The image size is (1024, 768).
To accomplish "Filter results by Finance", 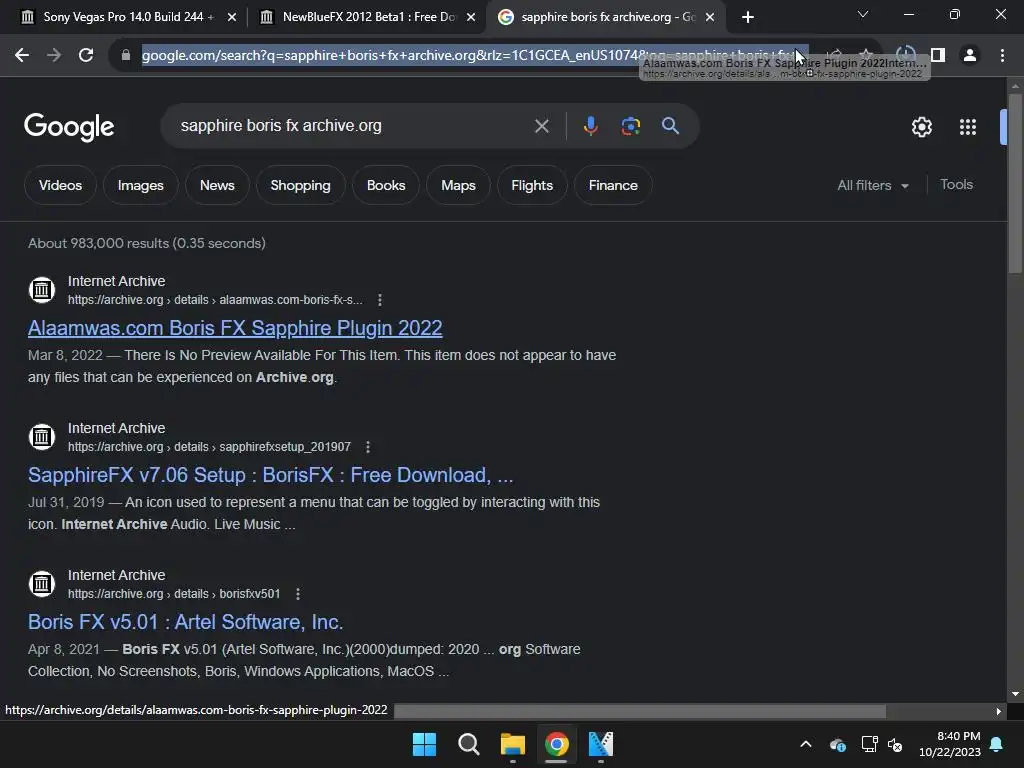I will (613, 185).
